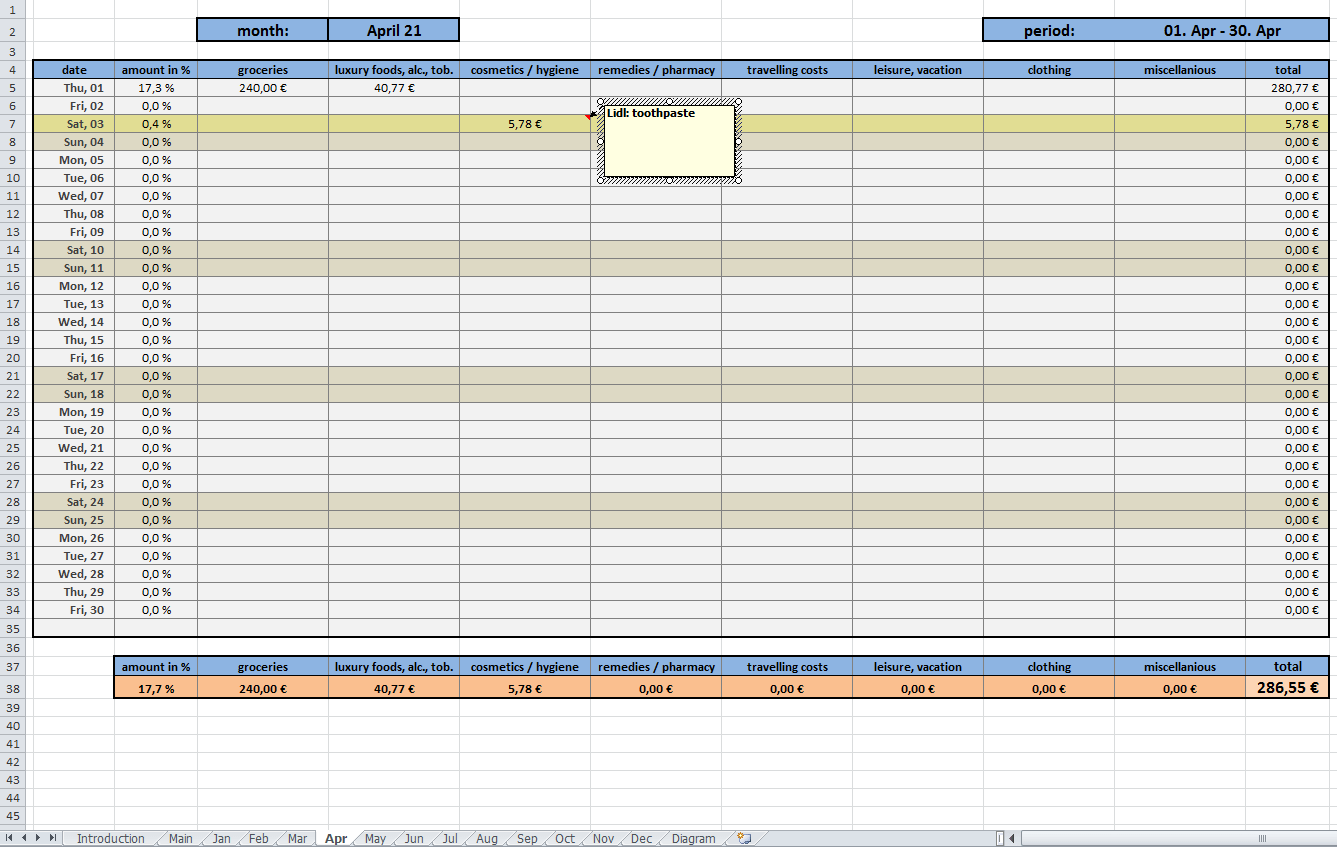Image resolution: width=1337 pixels, height=847 pixels.
Task: Select the groceries cell showing 240,00 € for Thu, 01
Action: point(262,88)
